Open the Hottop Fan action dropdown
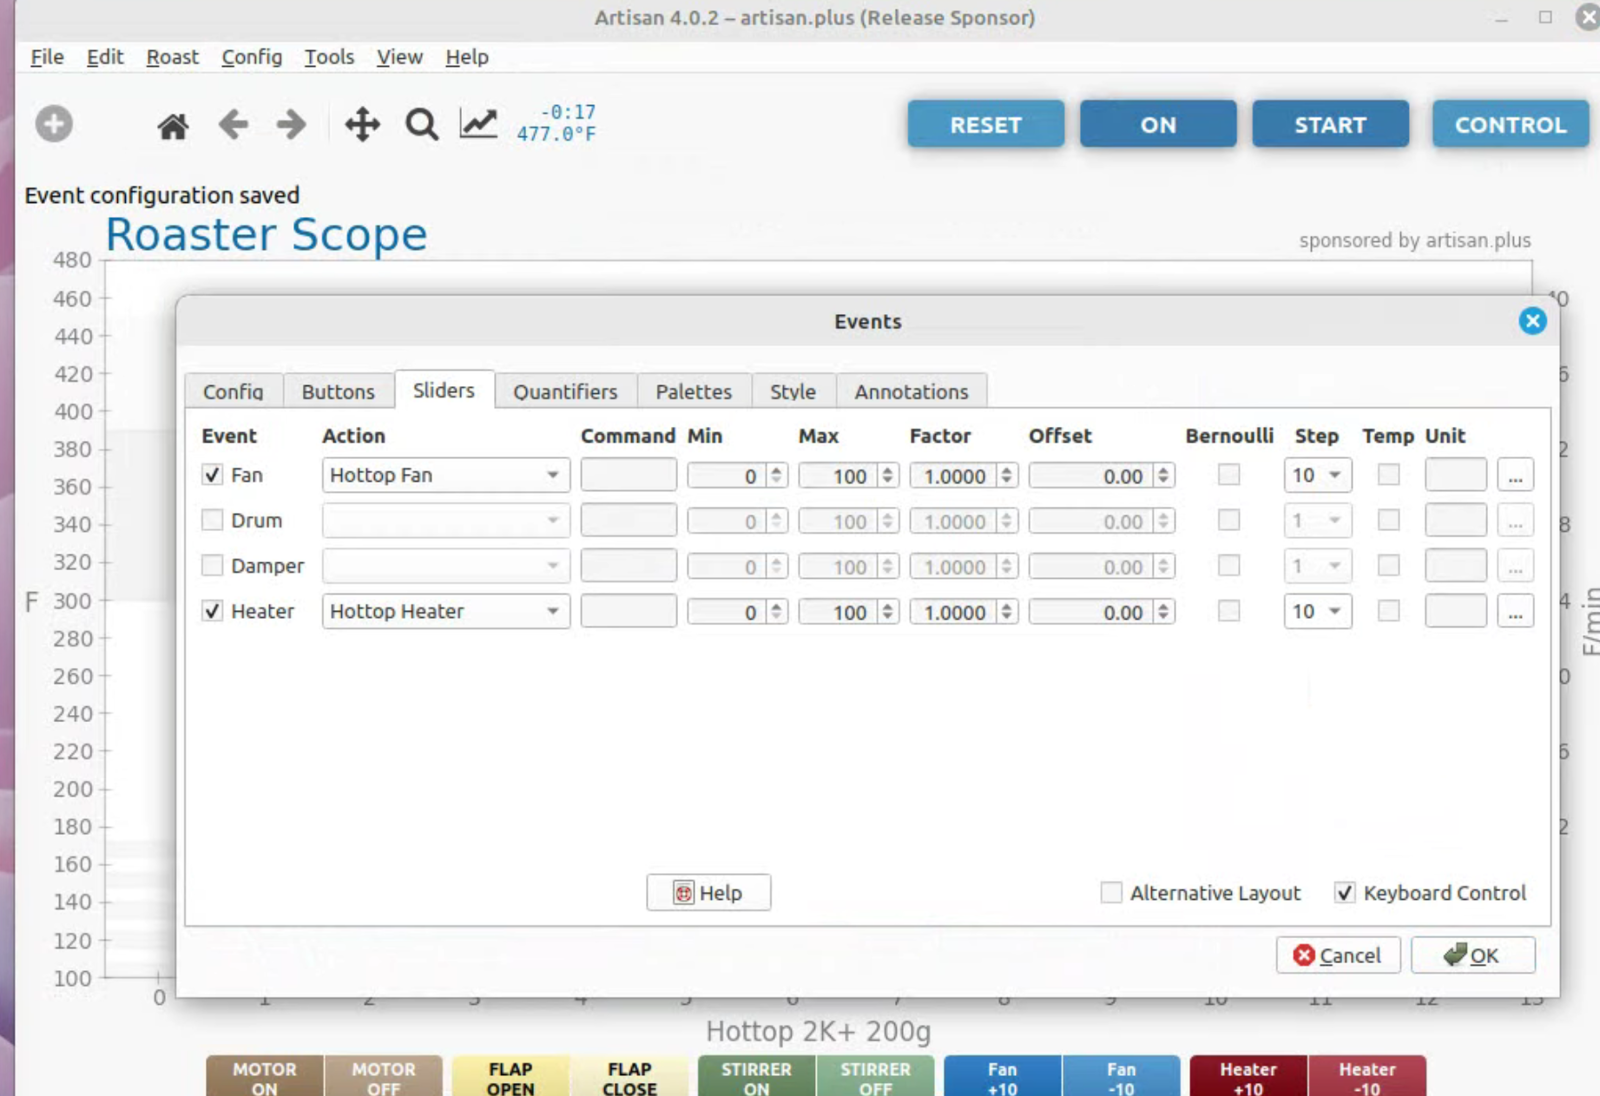The image size is (1600, 1096). 445,475
